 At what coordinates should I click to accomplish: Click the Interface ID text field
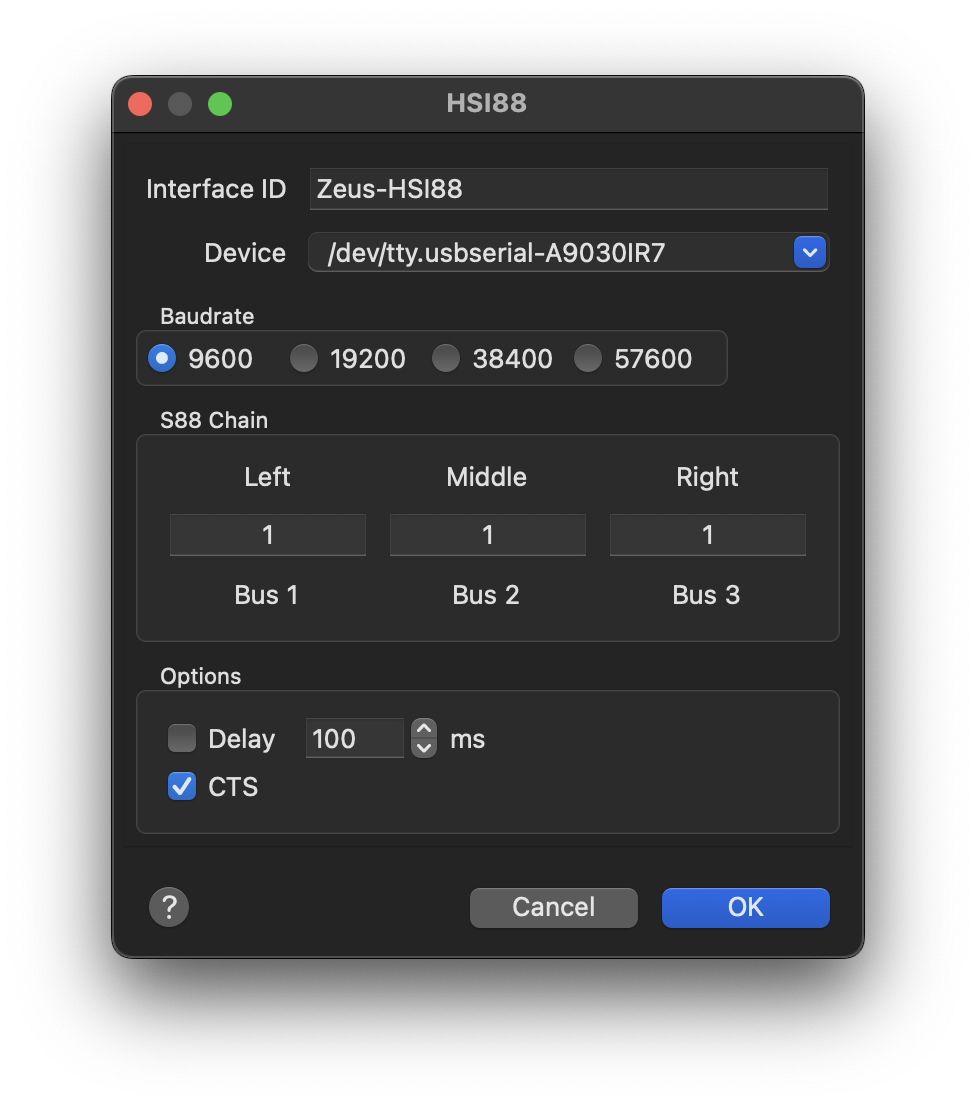pyautogui.click(x=568, y=189)
